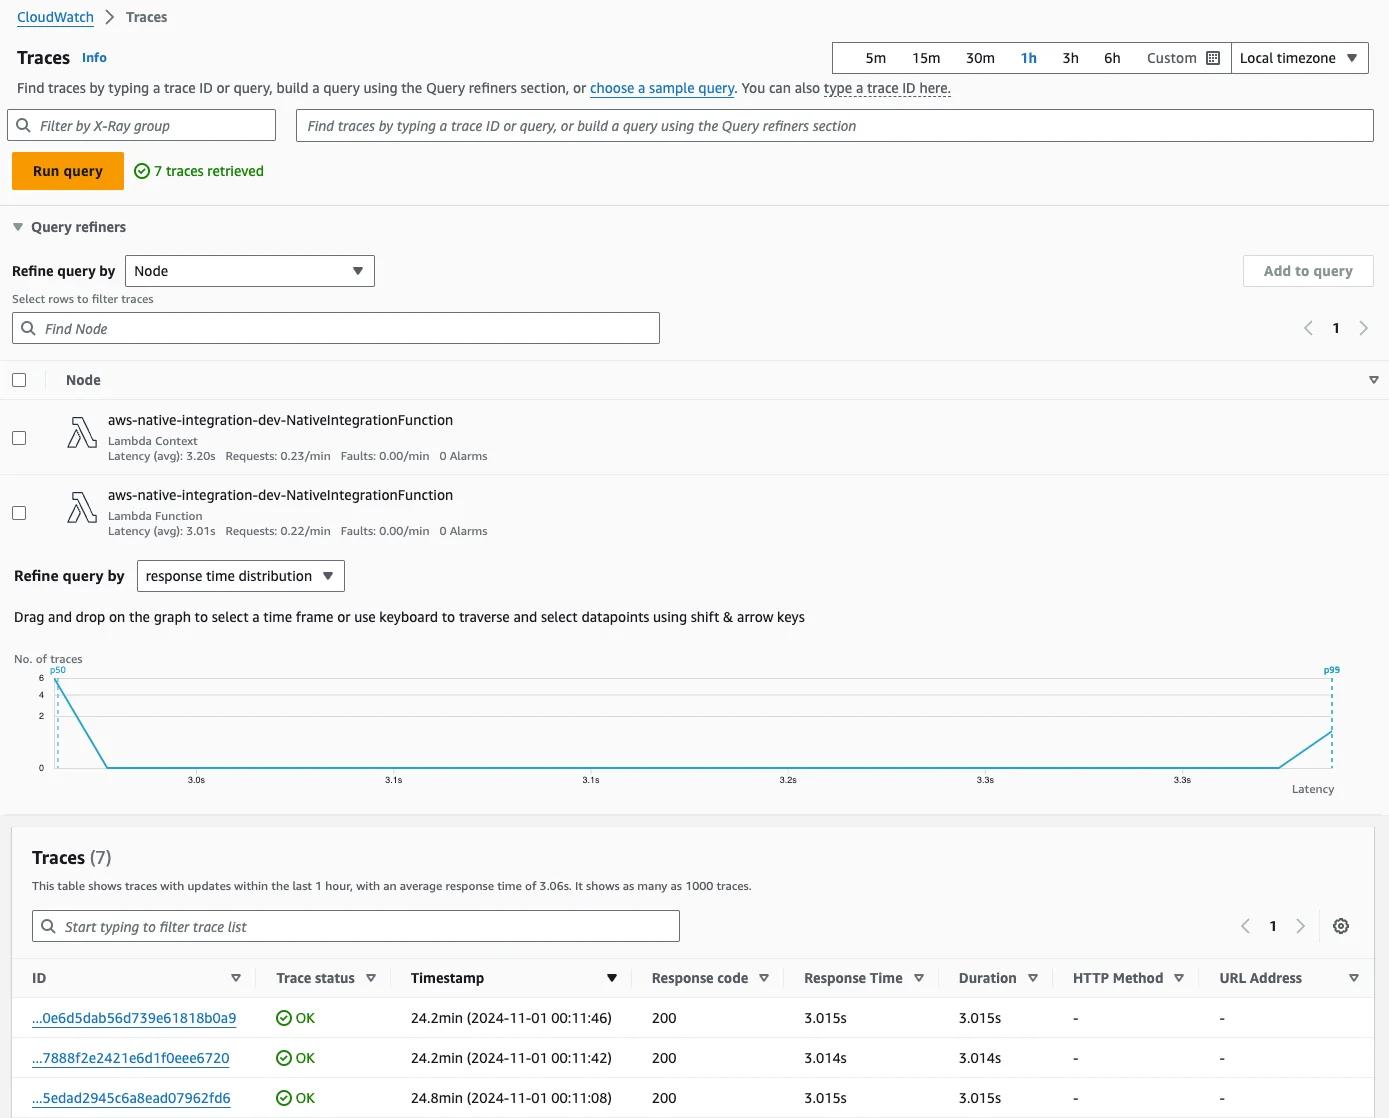Open the choose a sample query link
Screen dimensions: 1389x1118
click(661, 88)
